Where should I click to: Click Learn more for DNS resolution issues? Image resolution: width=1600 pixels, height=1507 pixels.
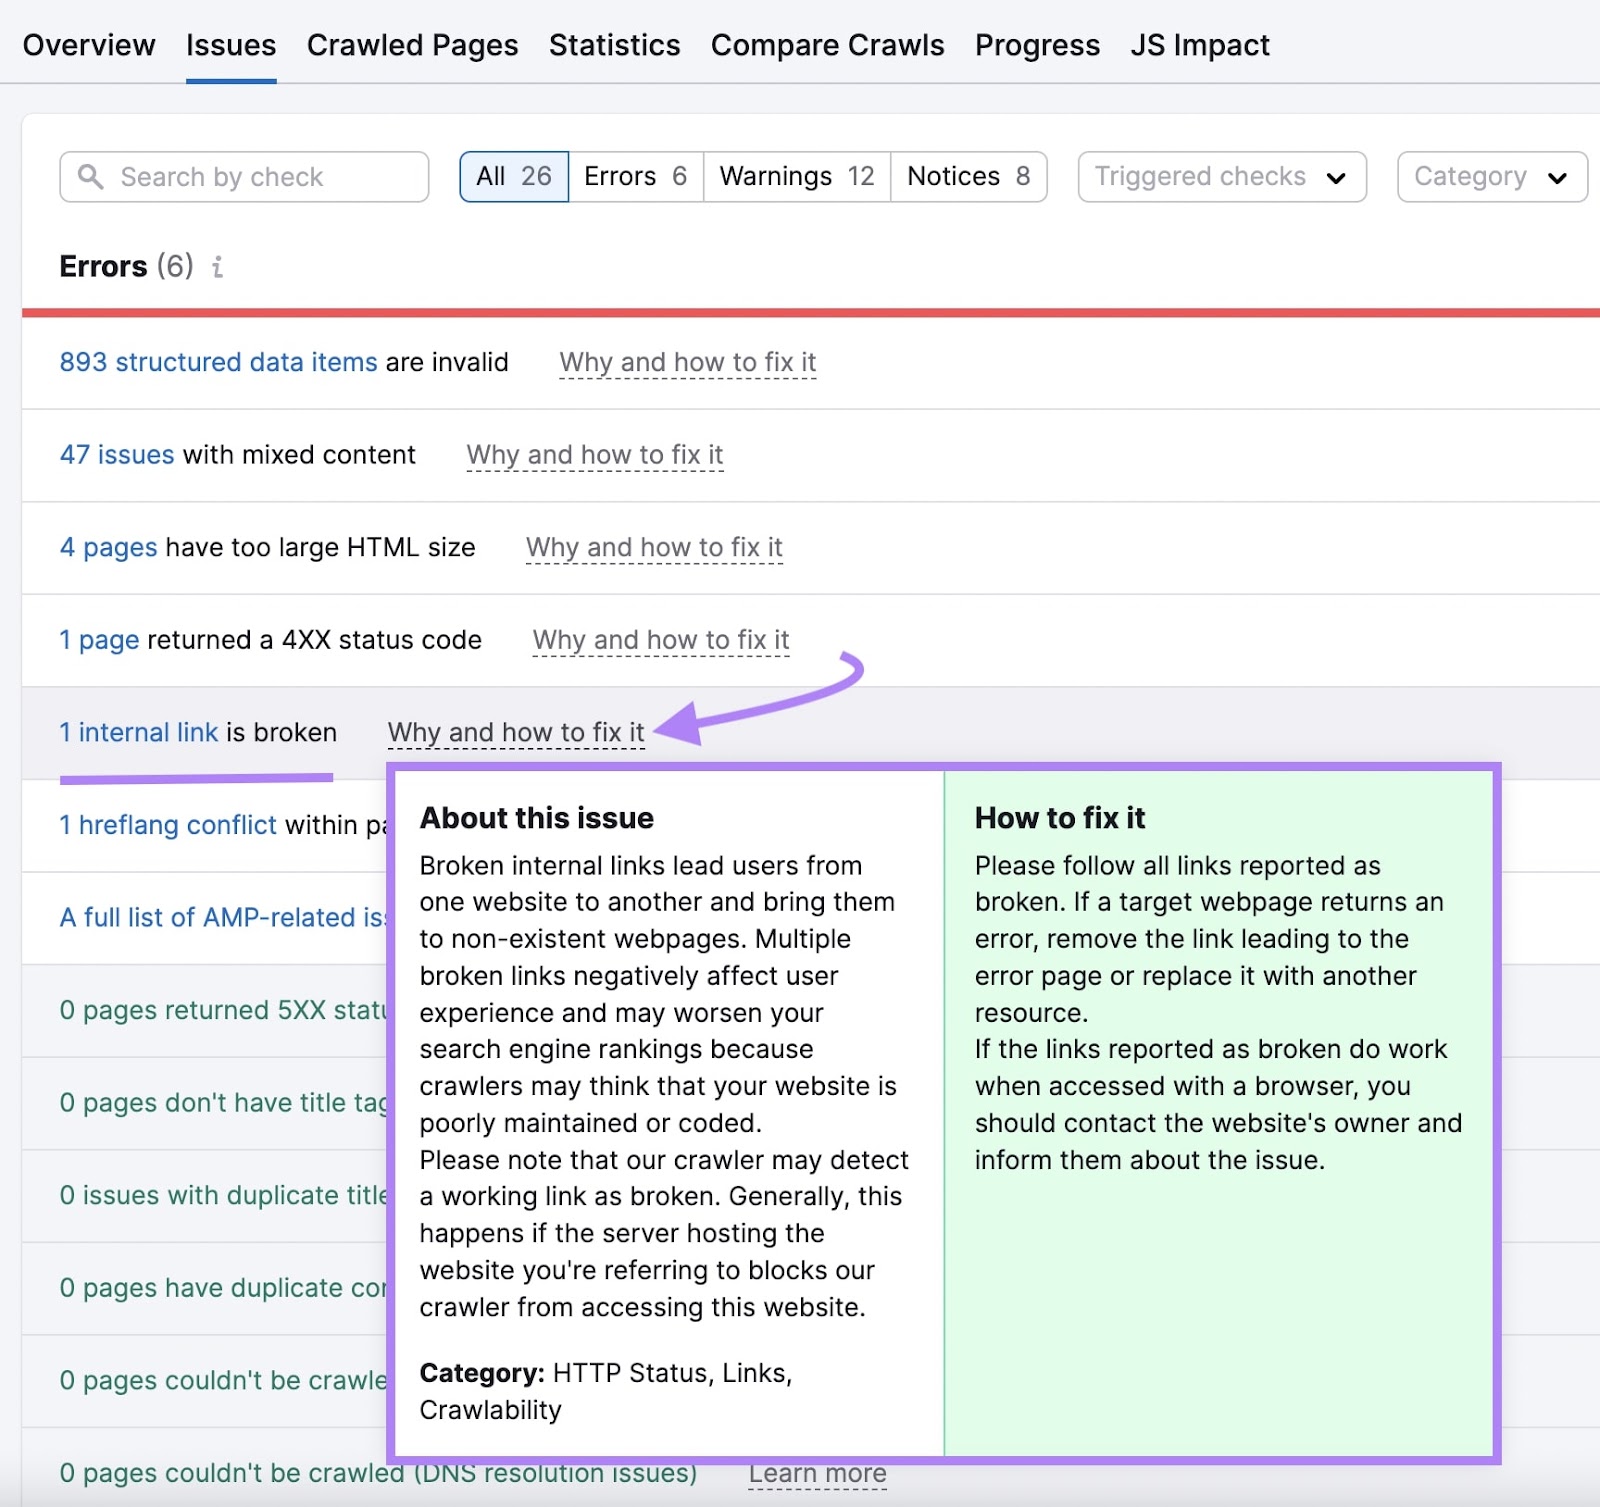(x=818, y=1474)
